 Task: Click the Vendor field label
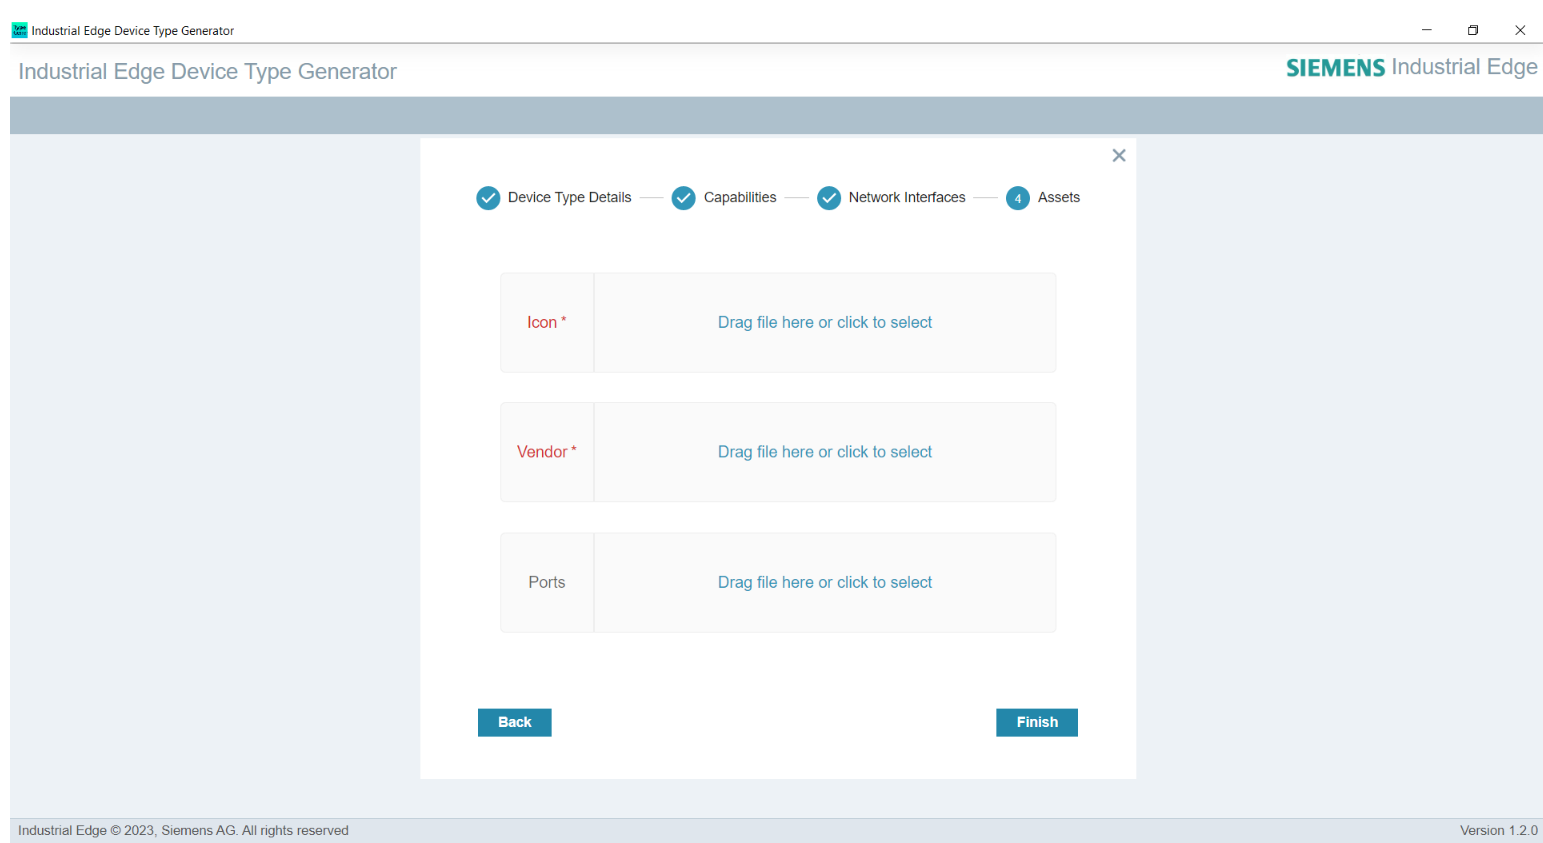point(546,451)
